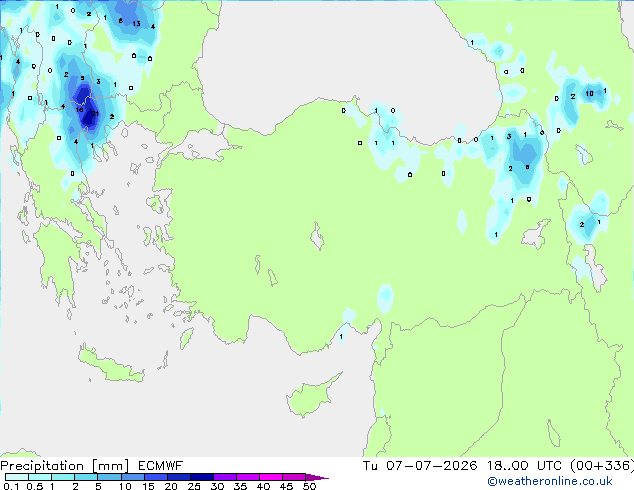Click the 0.1–0.5 mm legend color box
The image size is (634, 490).
17,477
